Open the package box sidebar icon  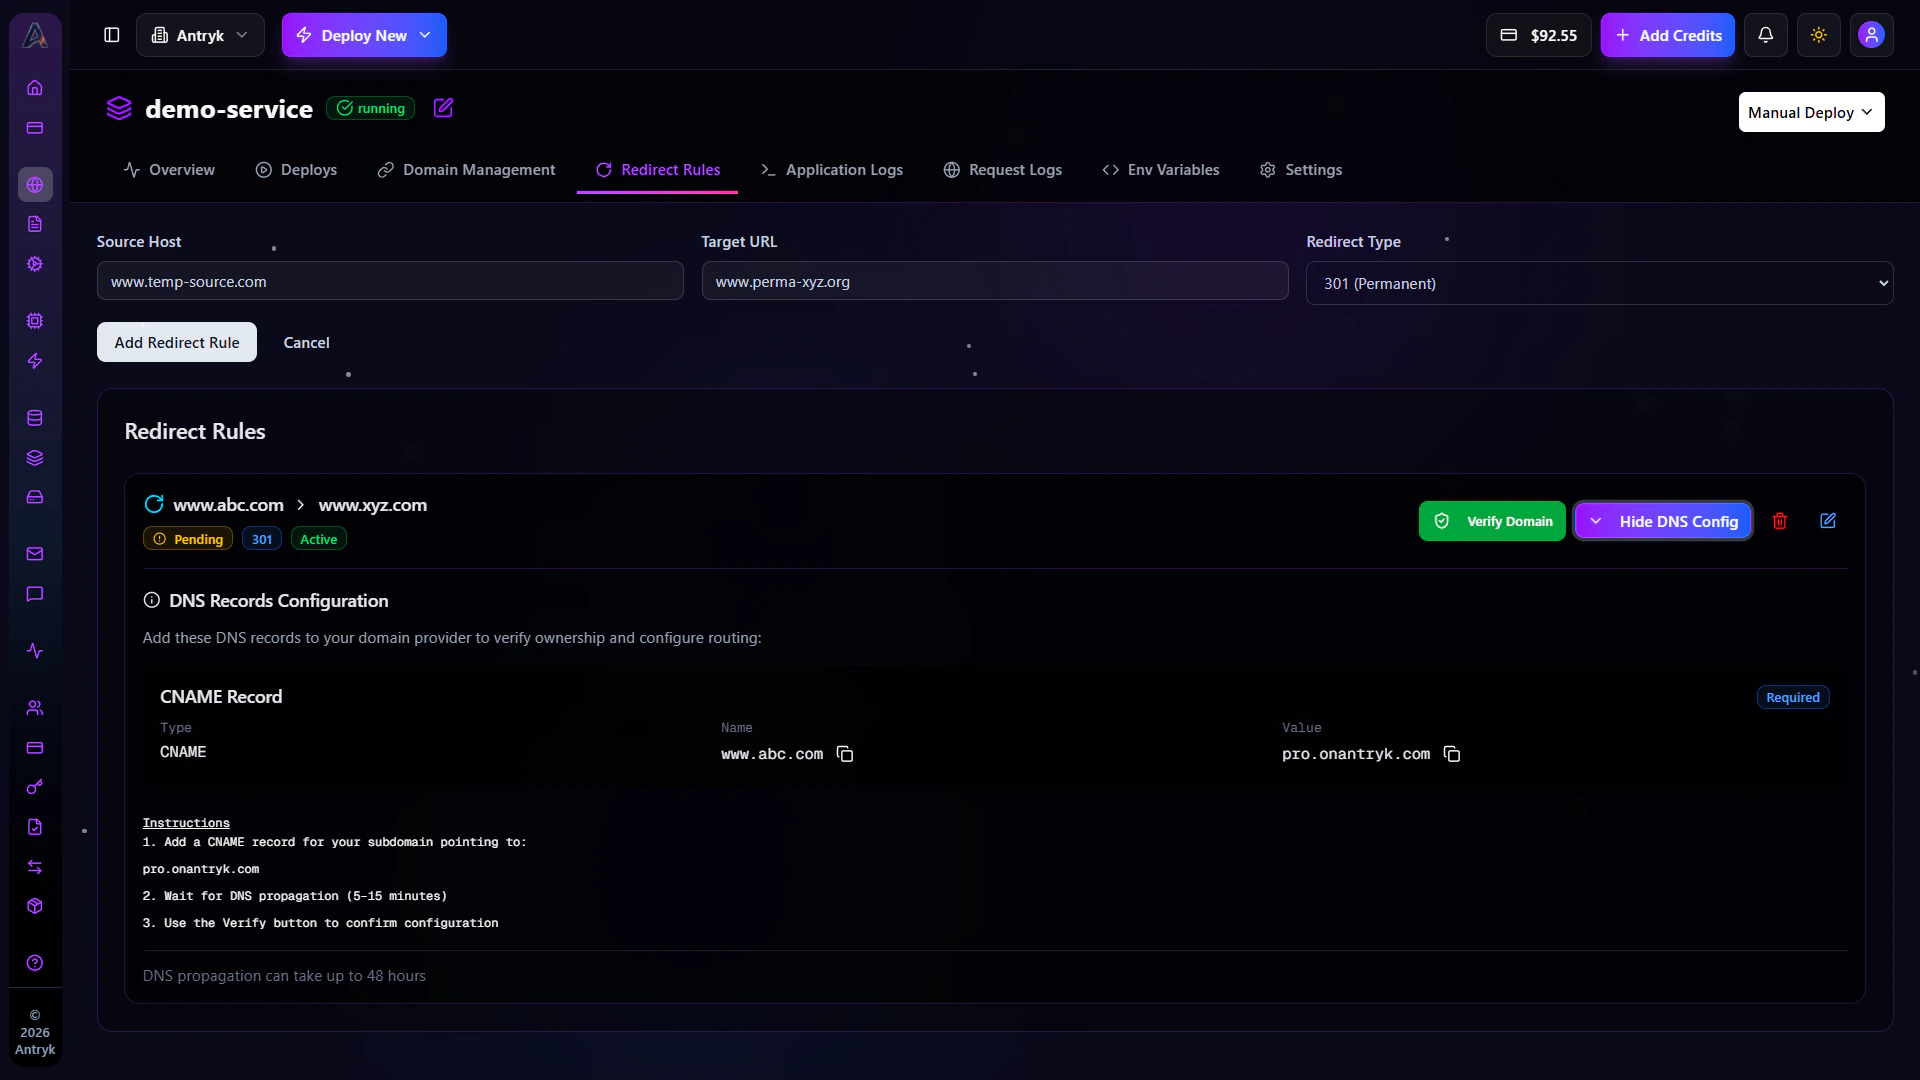(x=35, y=906)
